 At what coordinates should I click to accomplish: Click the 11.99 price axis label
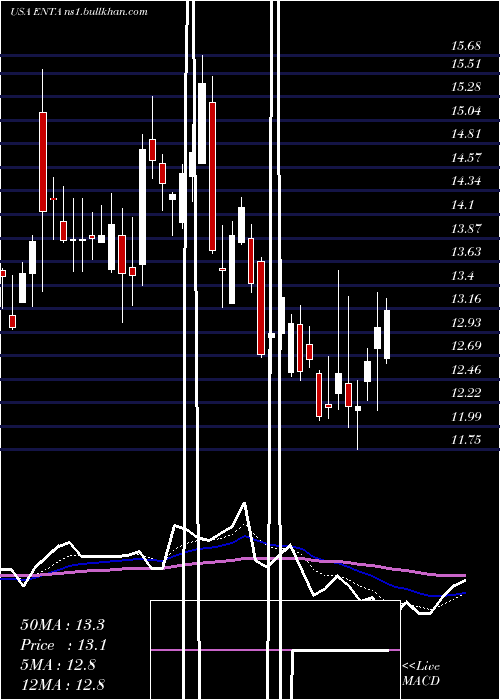pyautogui.click(x=466, y=417)
